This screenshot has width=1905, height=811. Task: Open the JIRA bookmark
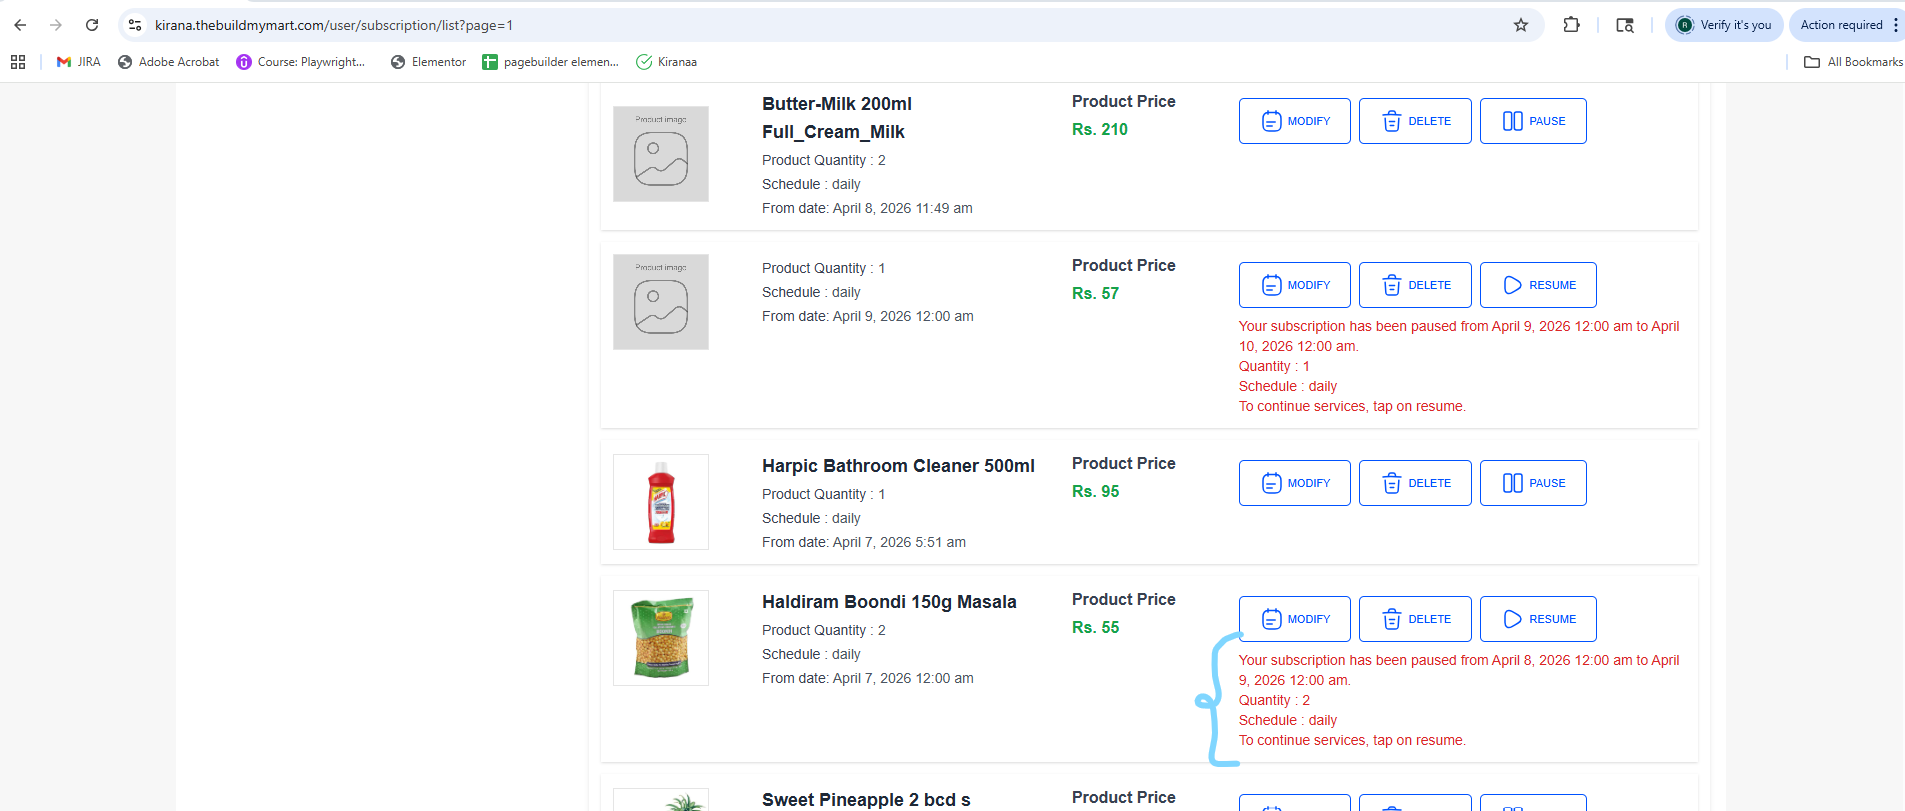tap(79, 62)
